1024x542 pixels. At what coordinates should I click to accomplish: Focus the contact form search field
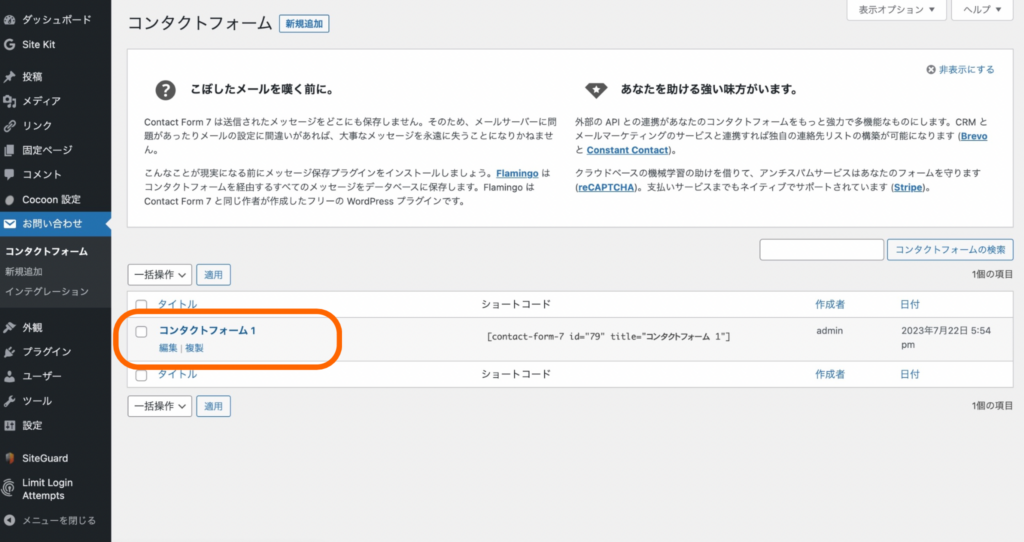(x=821, y=250)
